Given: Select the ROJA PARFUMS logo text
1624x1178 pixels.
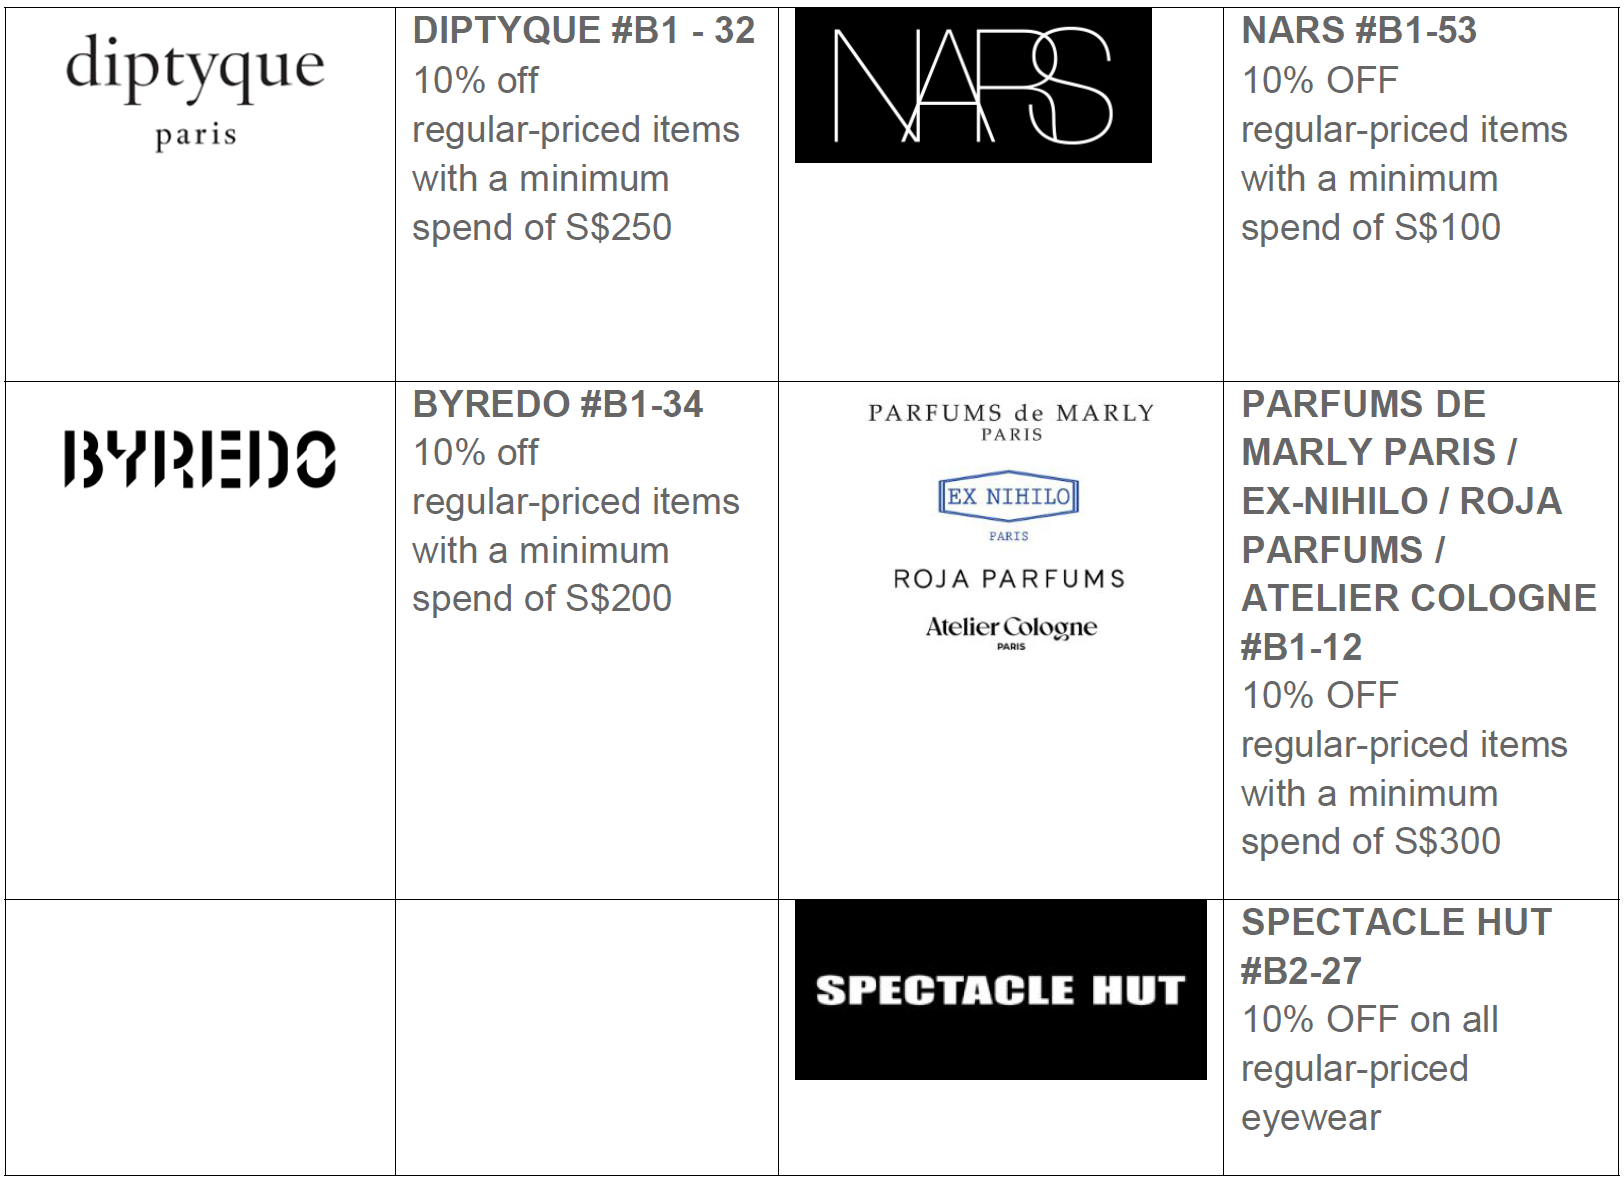Looking at the screenshot, I should (1010, 579).
